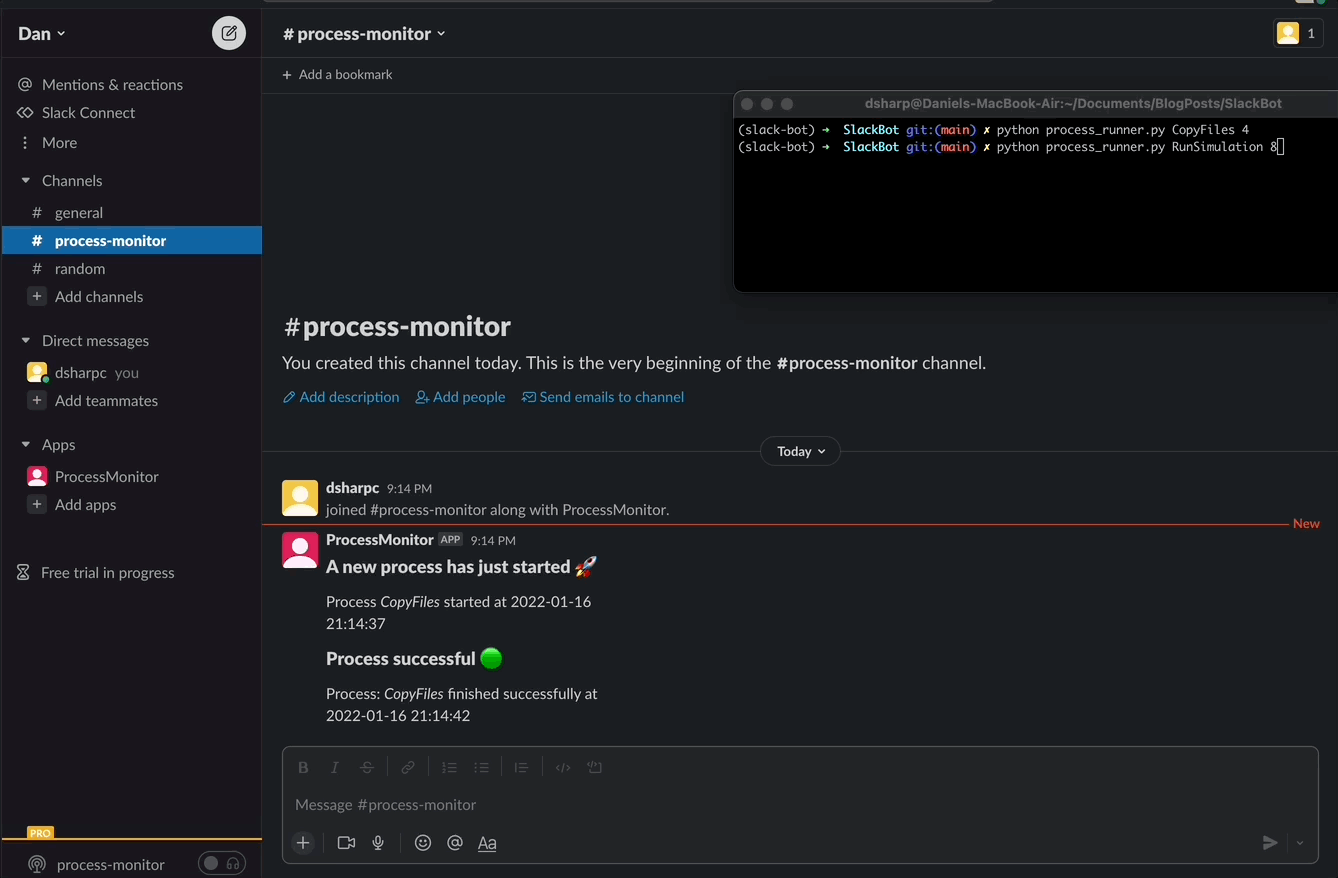1338x878 pixels.
Task: Click the compose new message icon
Action: (229, 34)
